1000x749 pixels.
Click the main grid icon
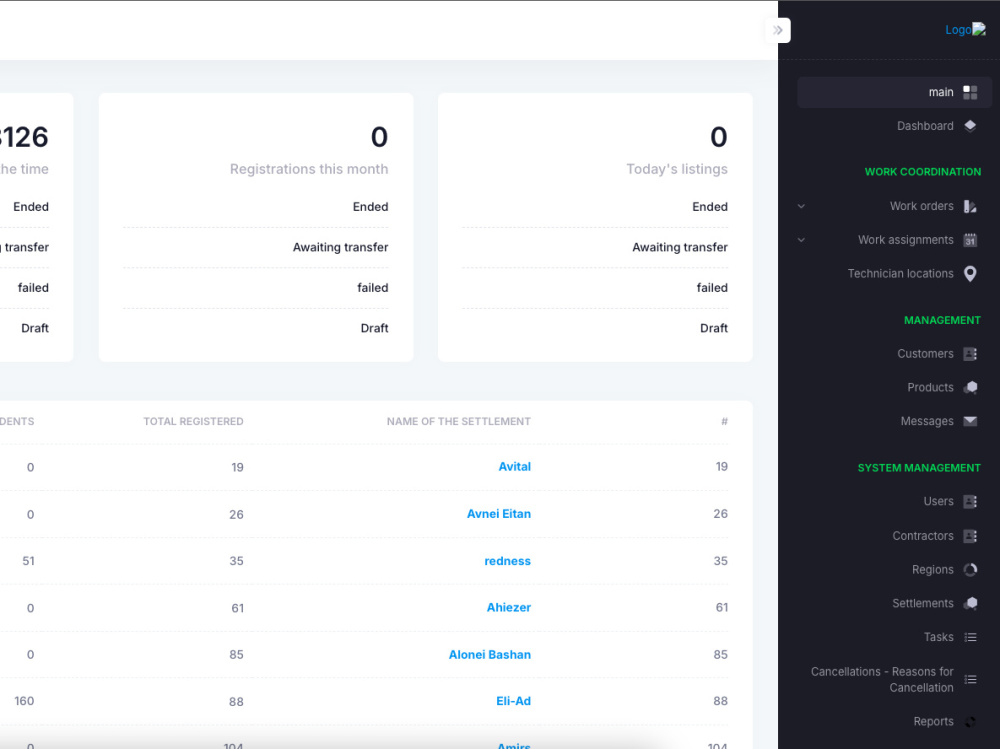970,93
